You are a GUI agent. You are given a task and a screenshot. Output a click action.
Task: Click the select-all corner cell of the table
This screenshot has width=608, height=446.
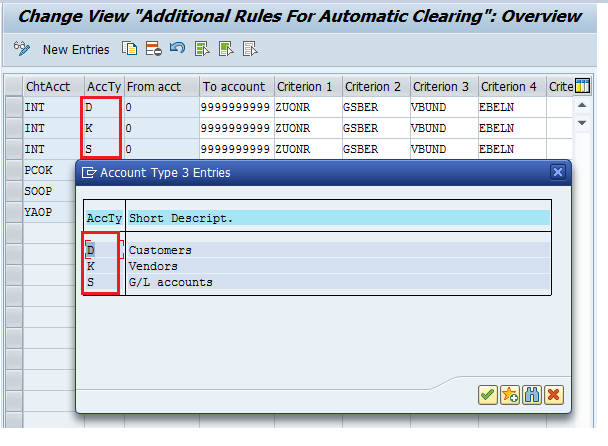pos(14,86)
